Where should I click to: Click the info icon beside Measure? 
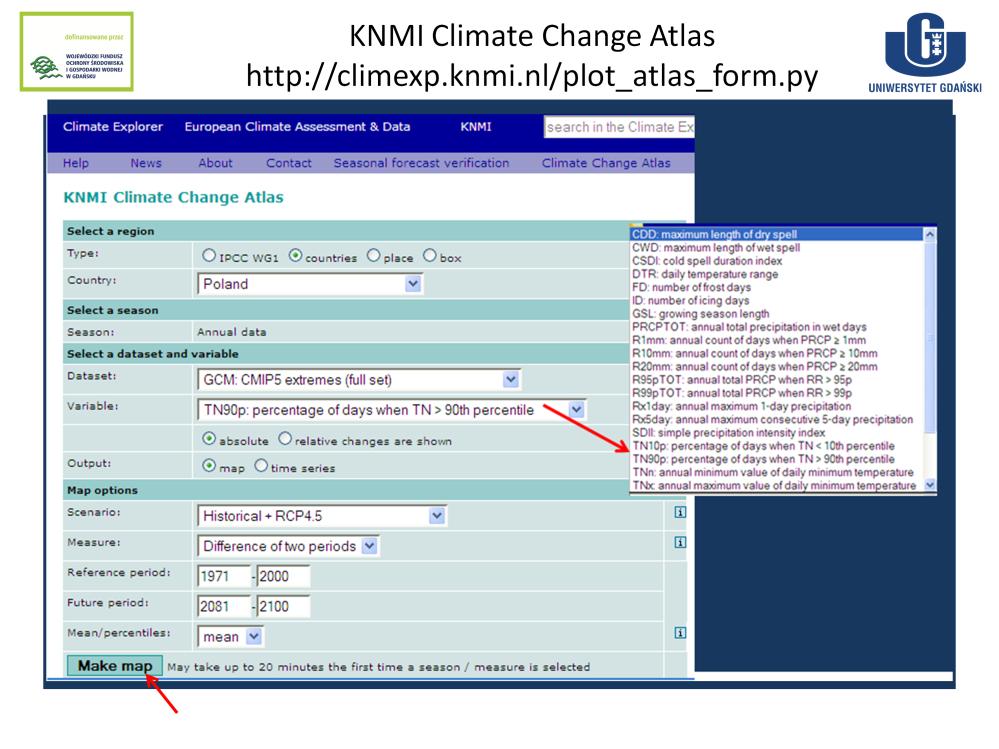coord(680,543)
